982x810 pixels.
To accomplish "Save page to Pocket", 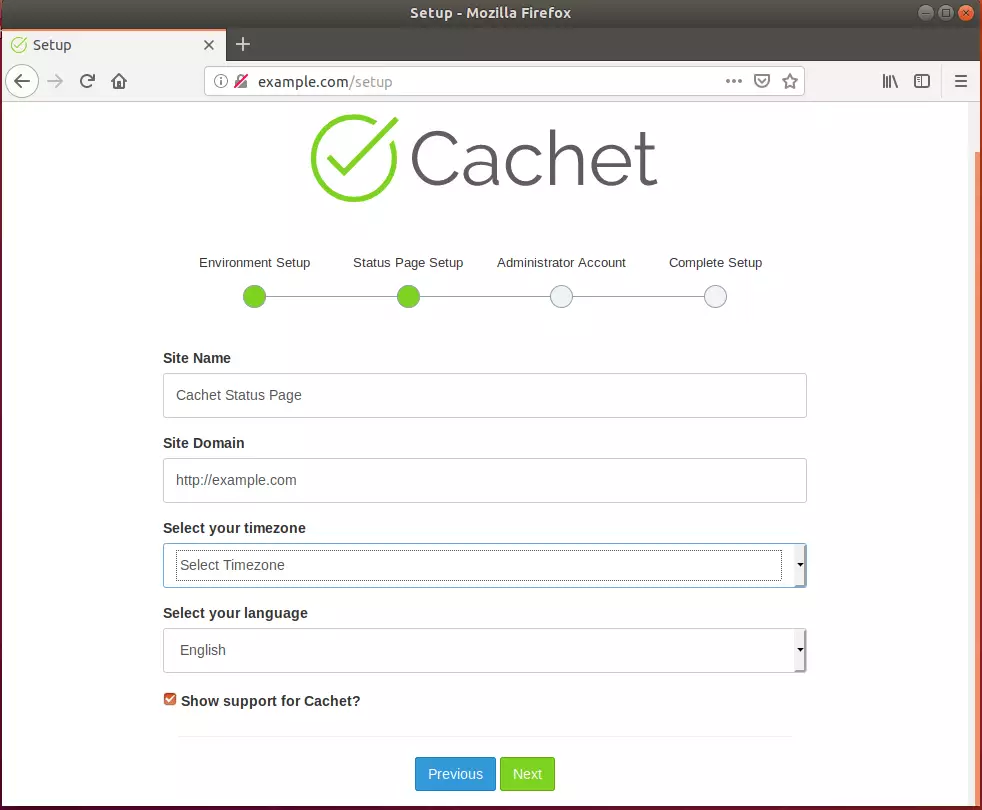I will click(x=762, y=81).
